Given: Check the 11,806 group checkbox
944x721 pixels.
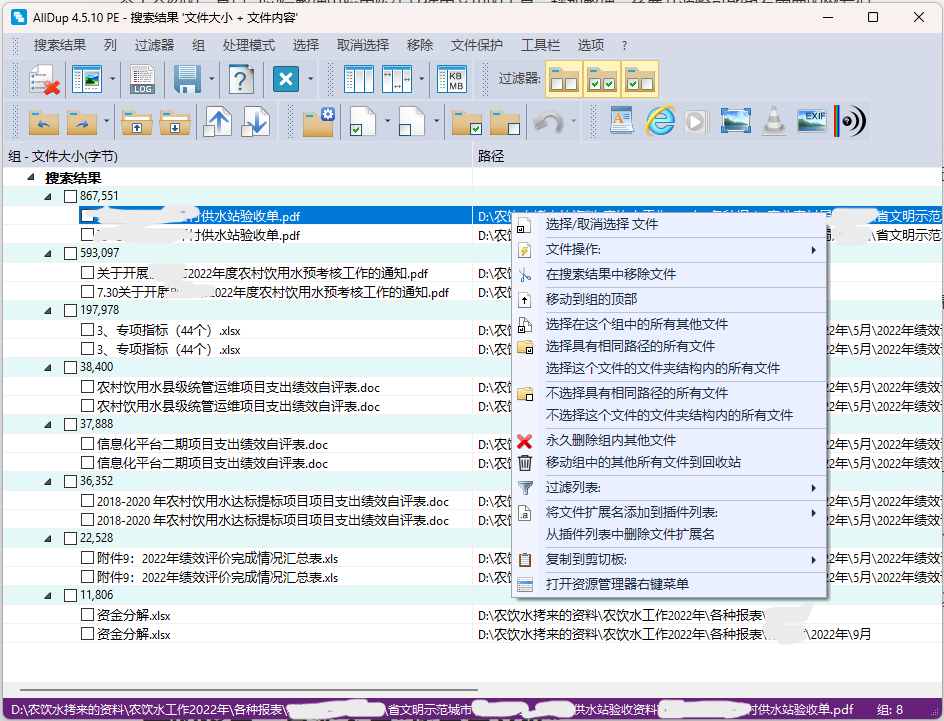Looking at the screenshot, I should [x=70, y=595].
